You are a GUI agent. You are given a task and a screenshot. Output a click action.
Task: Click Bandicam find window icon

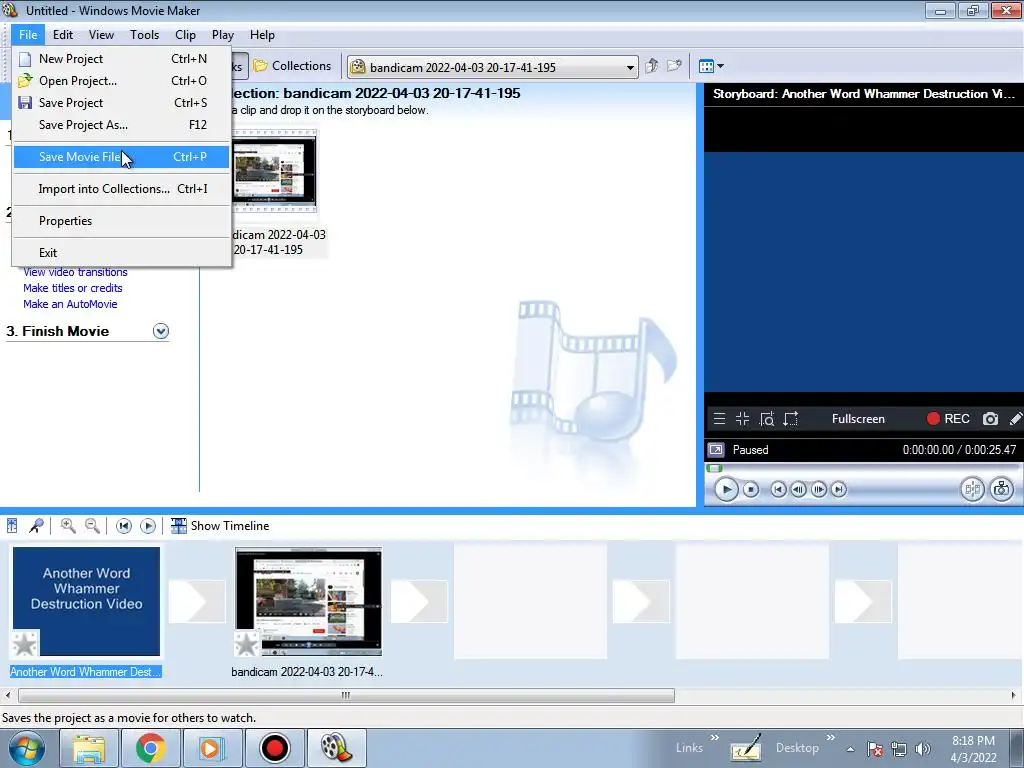tap(767, 419)
